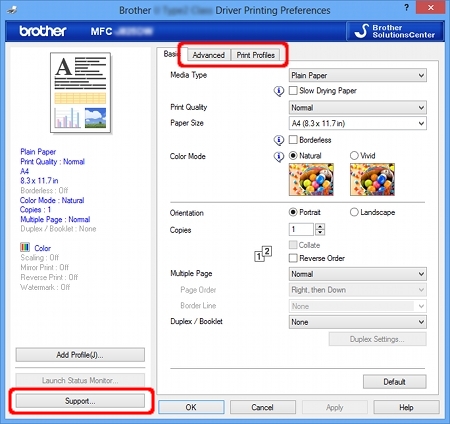
Task: Click the info icon next to Borderless
Action: [279, 140]
